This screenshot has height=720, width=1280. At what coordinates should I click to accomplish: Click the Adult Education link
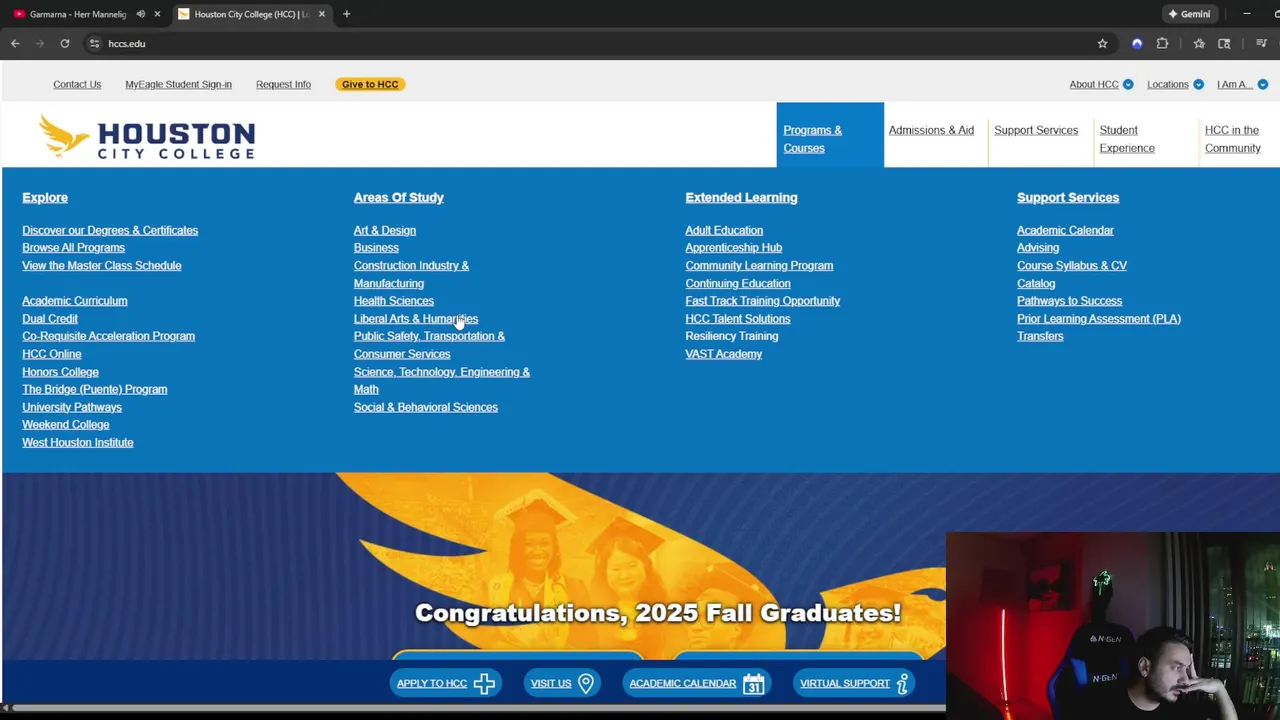tap(724, 230)
